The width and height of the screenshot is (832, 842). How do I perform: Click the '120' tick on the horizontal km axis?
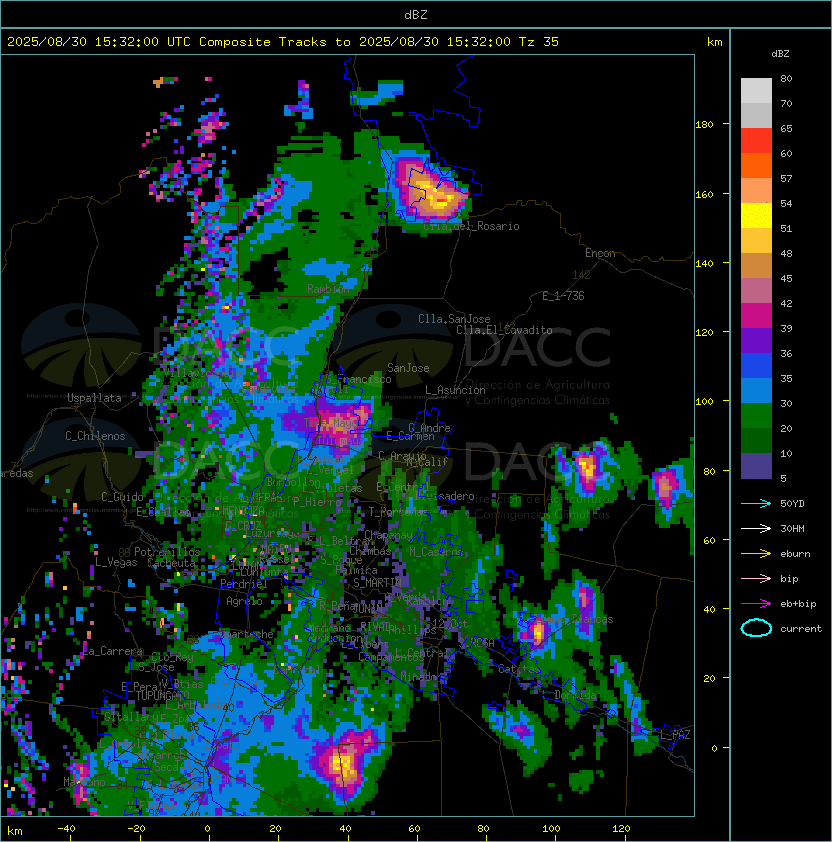coord(621,829)
